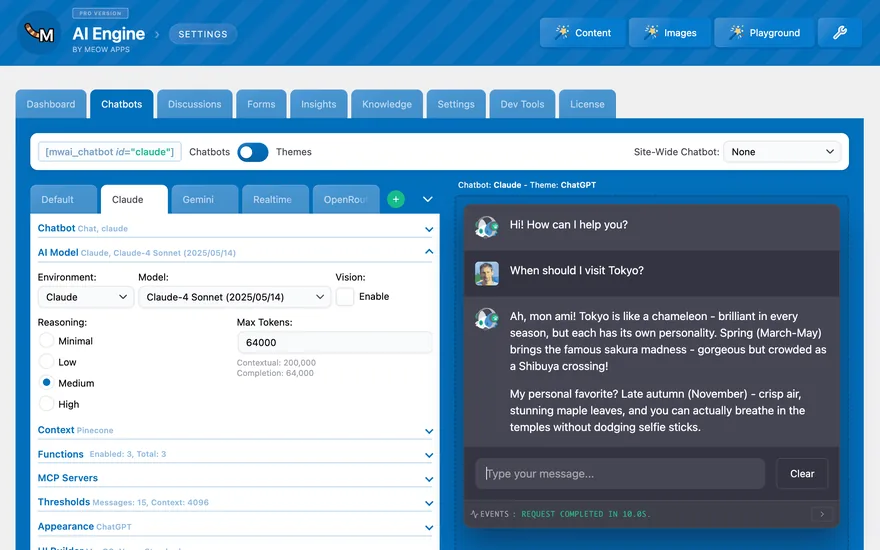The width and height of the screenshot is (880, 550).
Task: Select the Default chatbot tab
Action: pos(63,200)
